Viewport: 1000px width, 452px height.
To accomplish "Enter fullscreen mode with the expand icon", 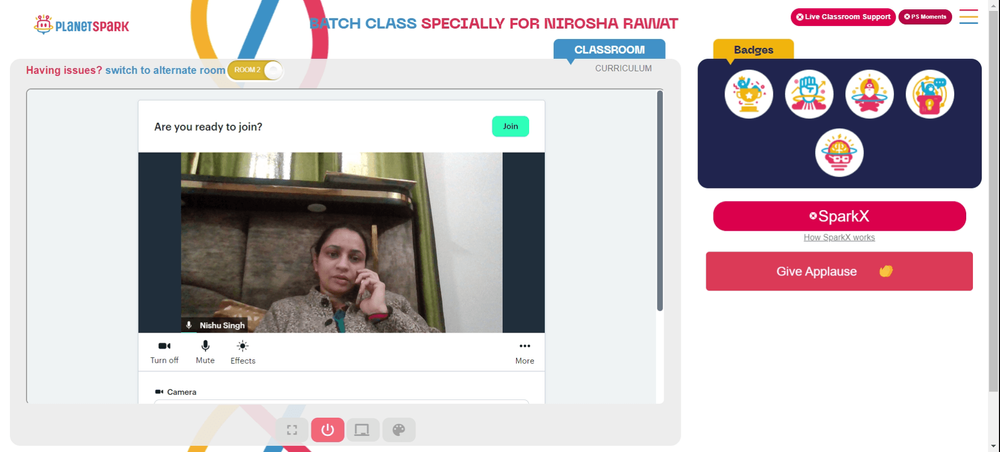I will point(292,430).
